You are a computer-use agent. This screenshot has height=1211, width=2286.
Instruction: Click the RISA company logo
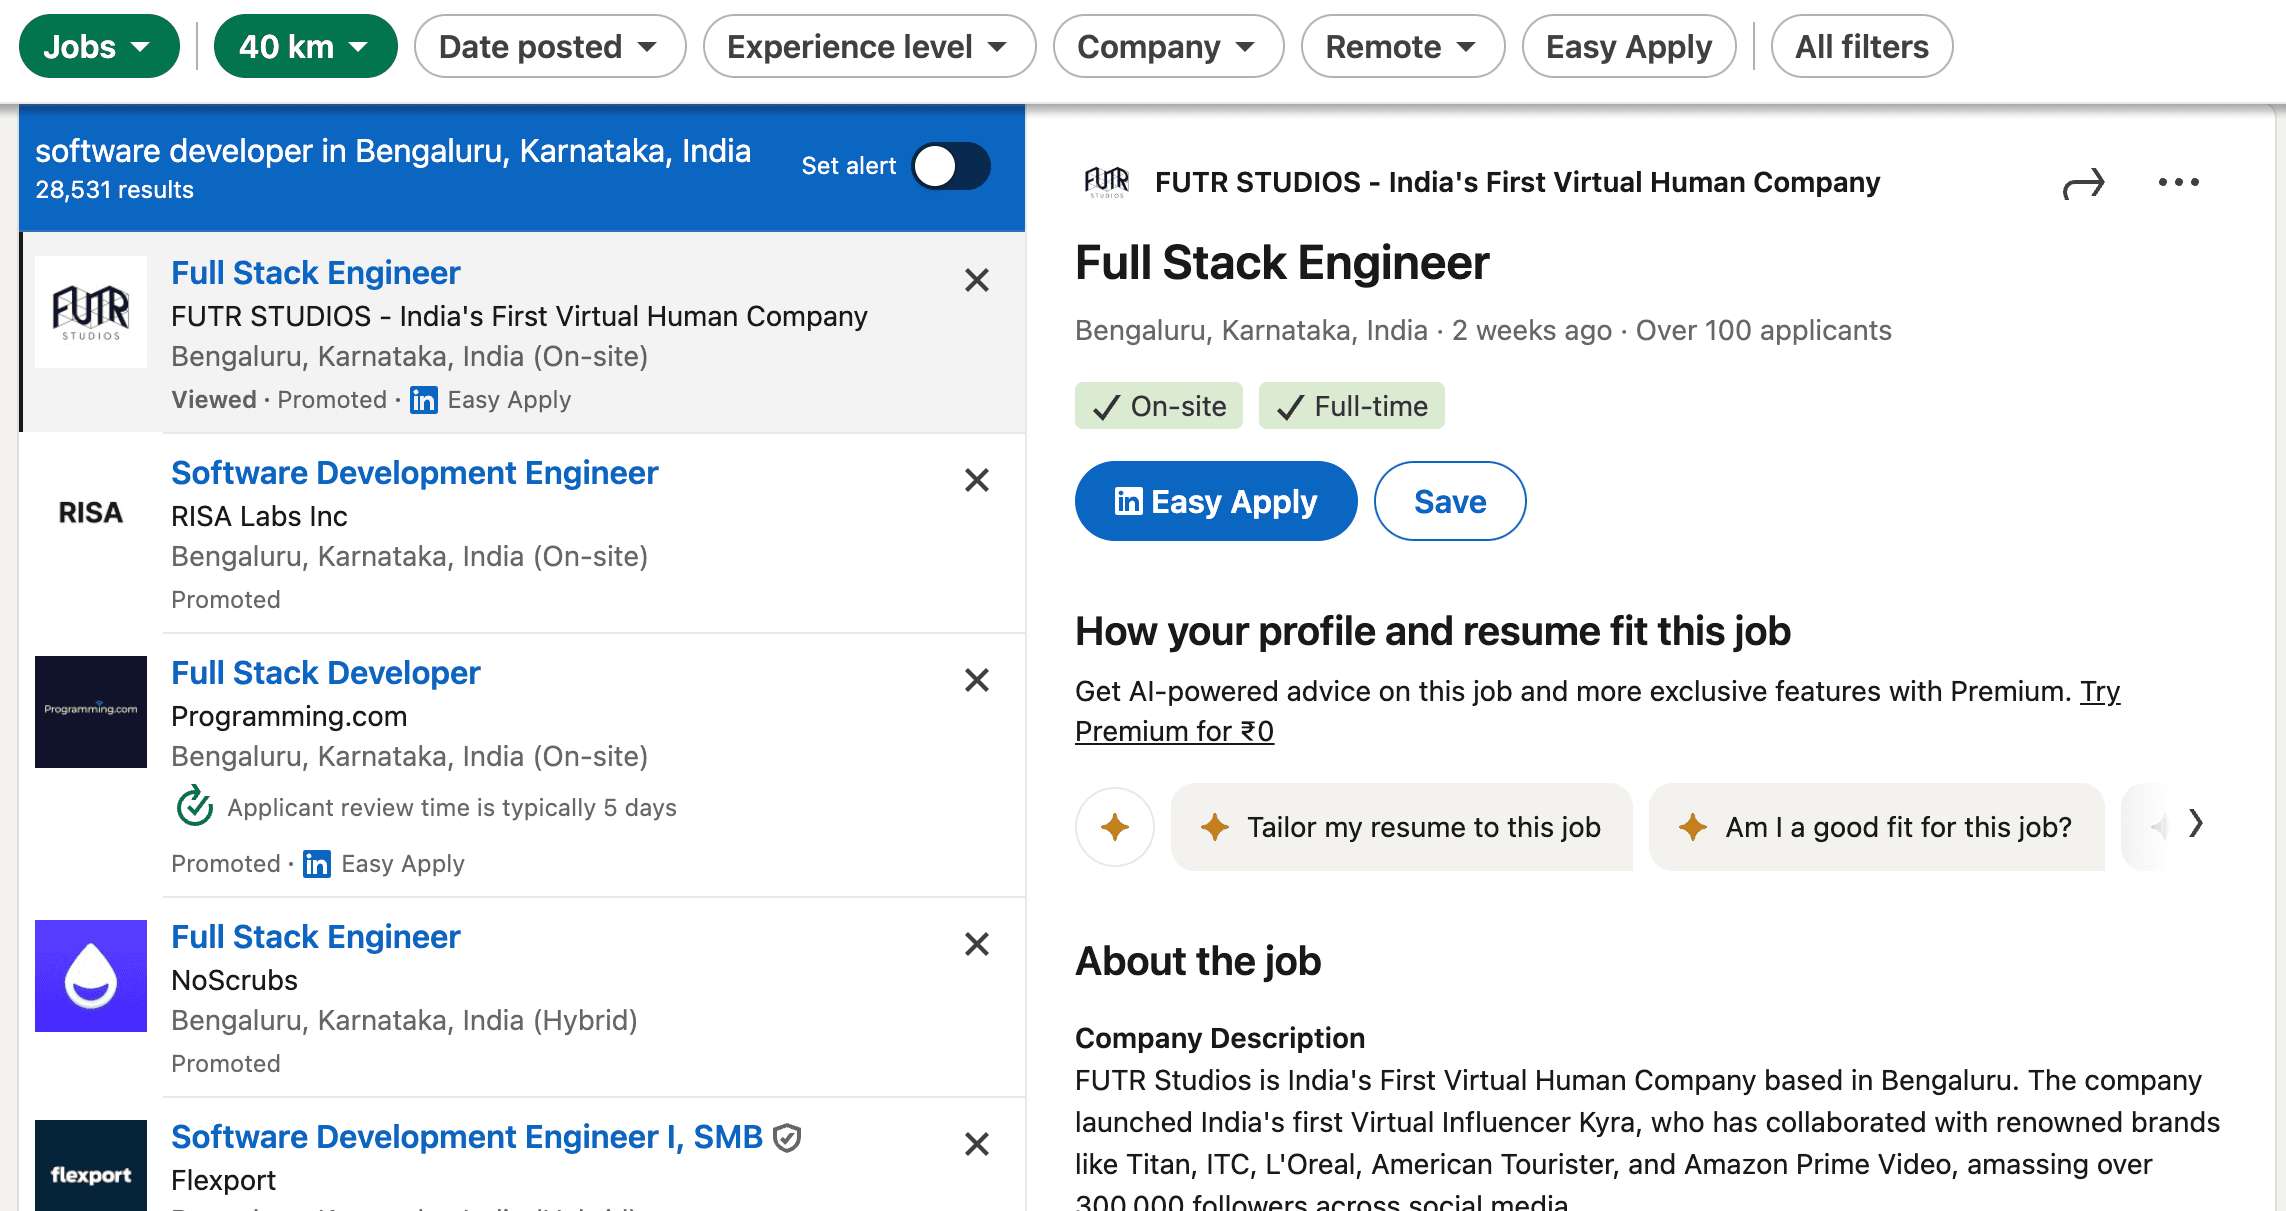[91, 512]
